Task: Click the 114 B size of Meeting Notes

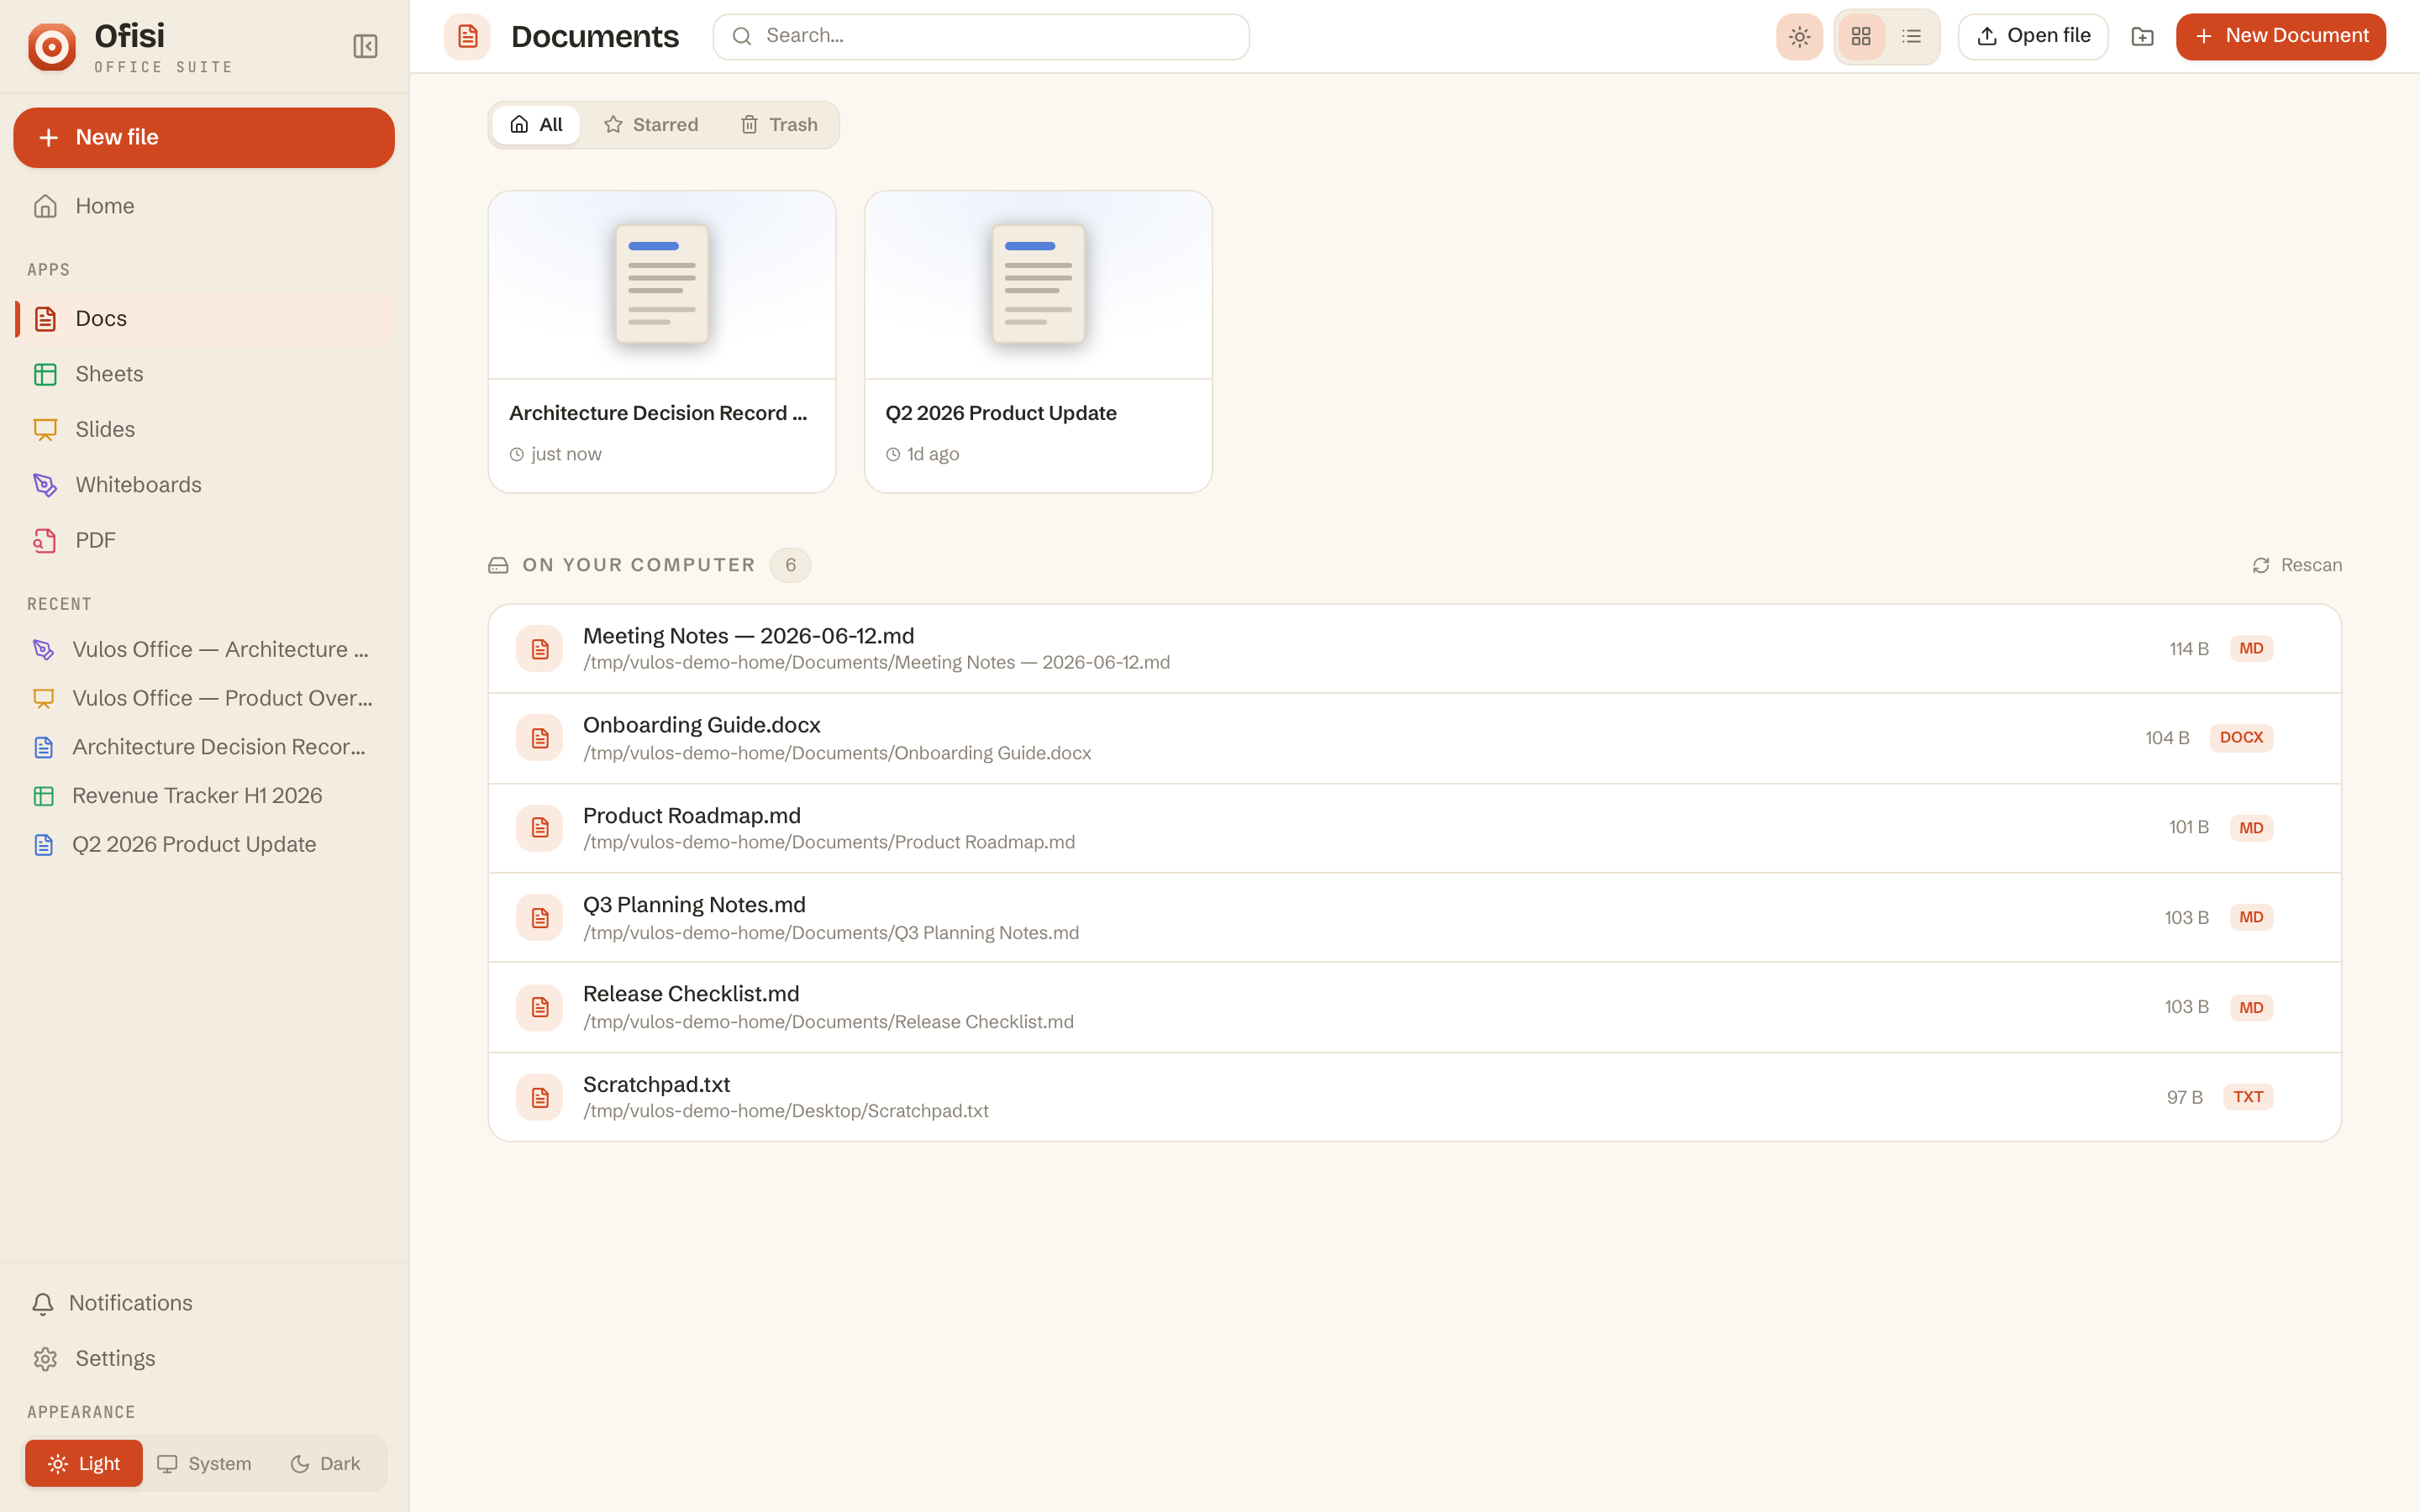Action: (x=2188, y=649)
